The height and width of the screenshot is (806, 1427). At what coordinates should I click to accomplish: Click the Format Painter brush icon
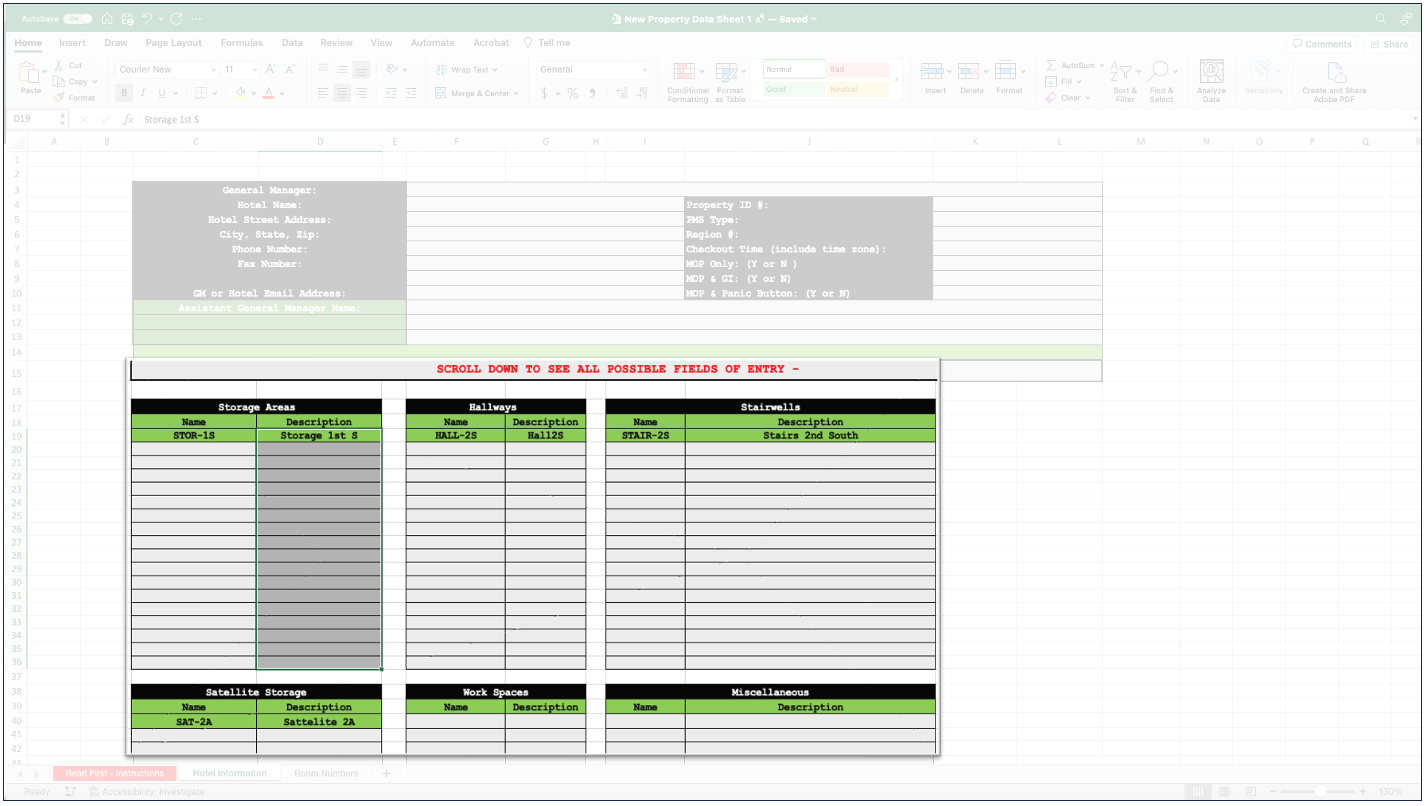coord(60,98)
